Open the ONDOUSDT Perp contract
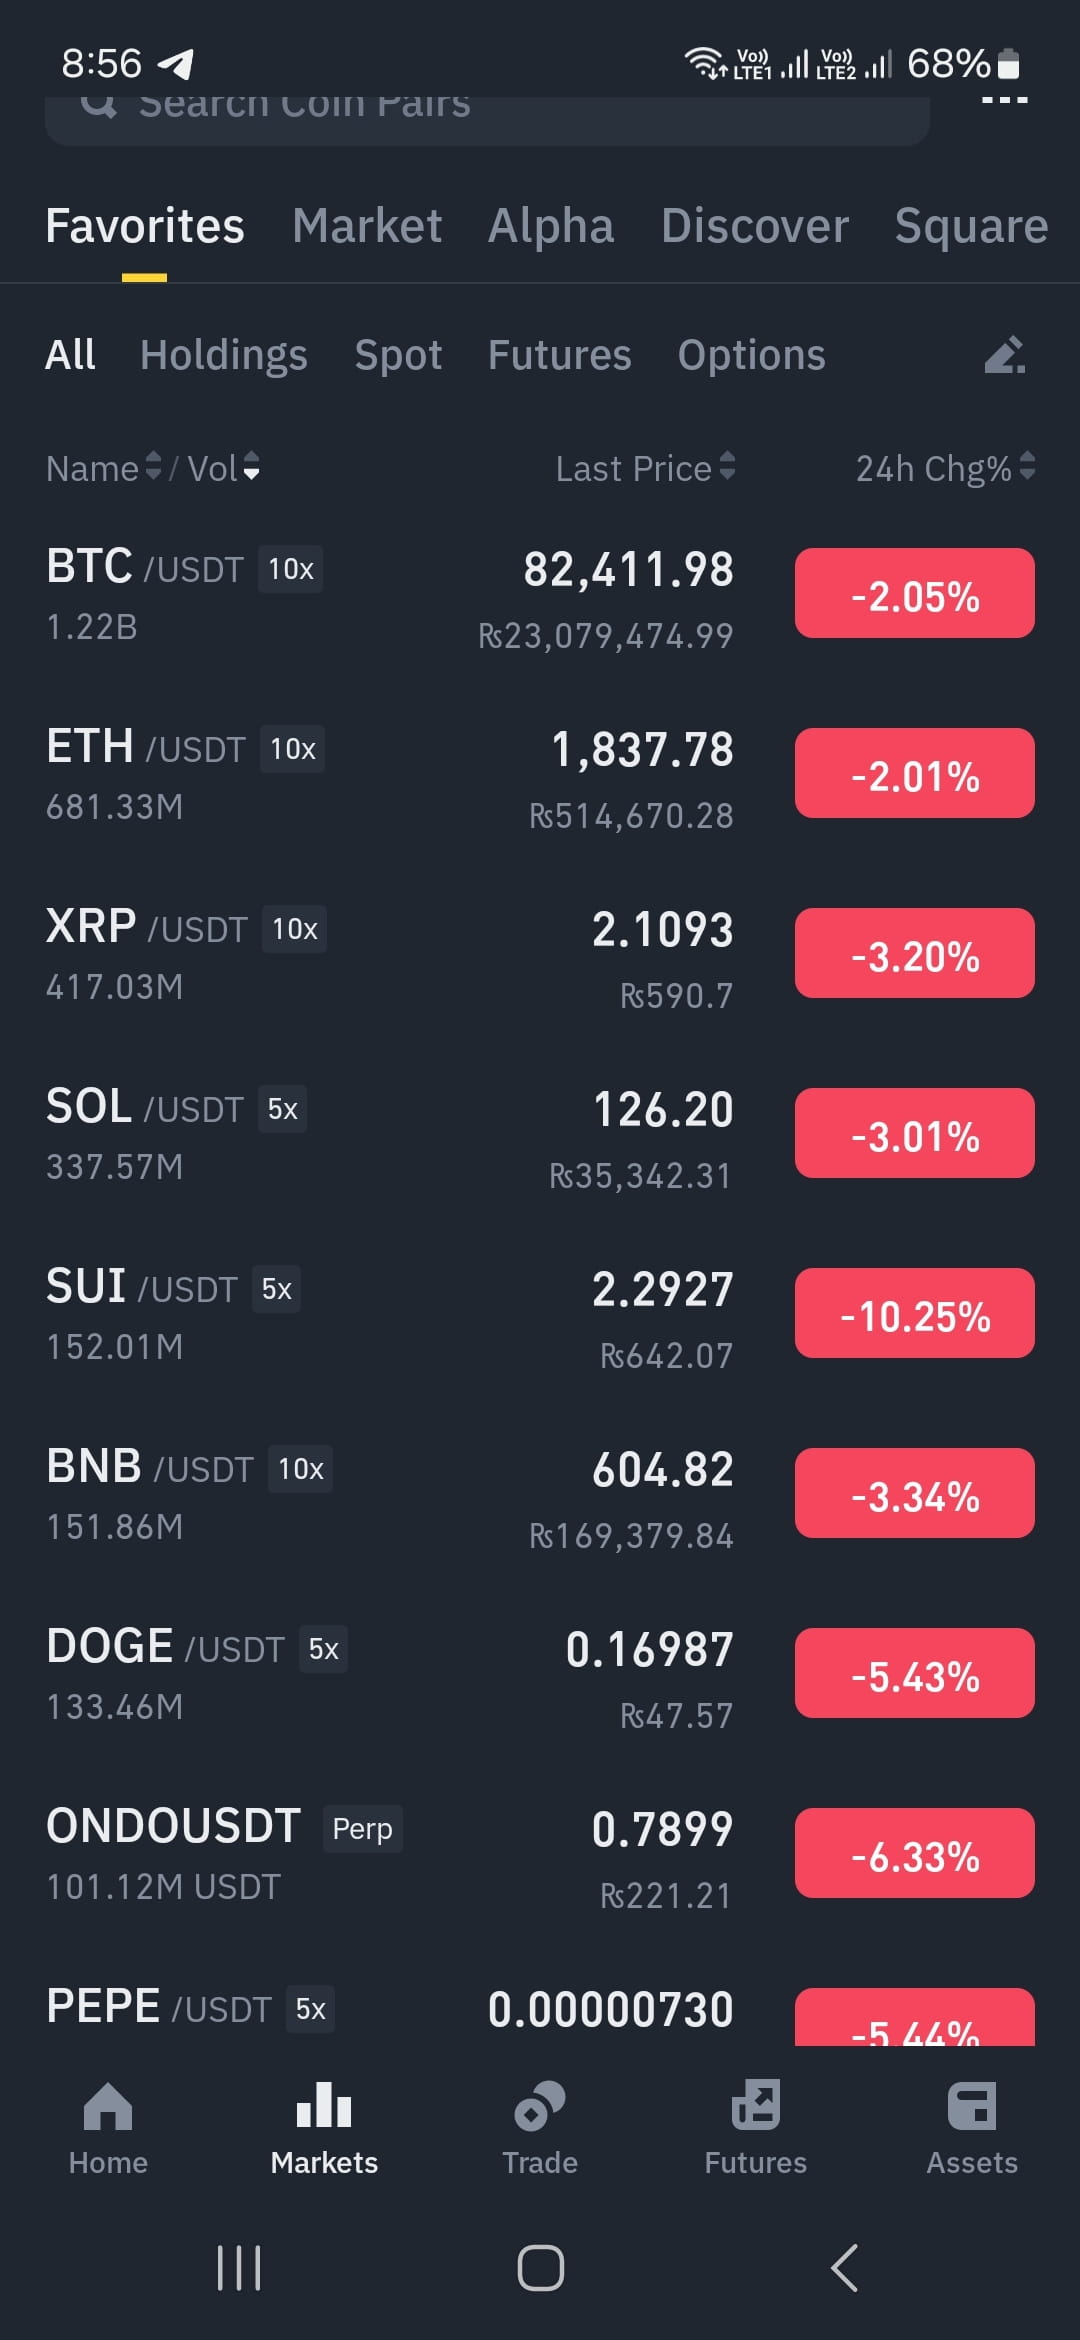This screenshot has width=1080, height=2340. [x=540, y=1853]
